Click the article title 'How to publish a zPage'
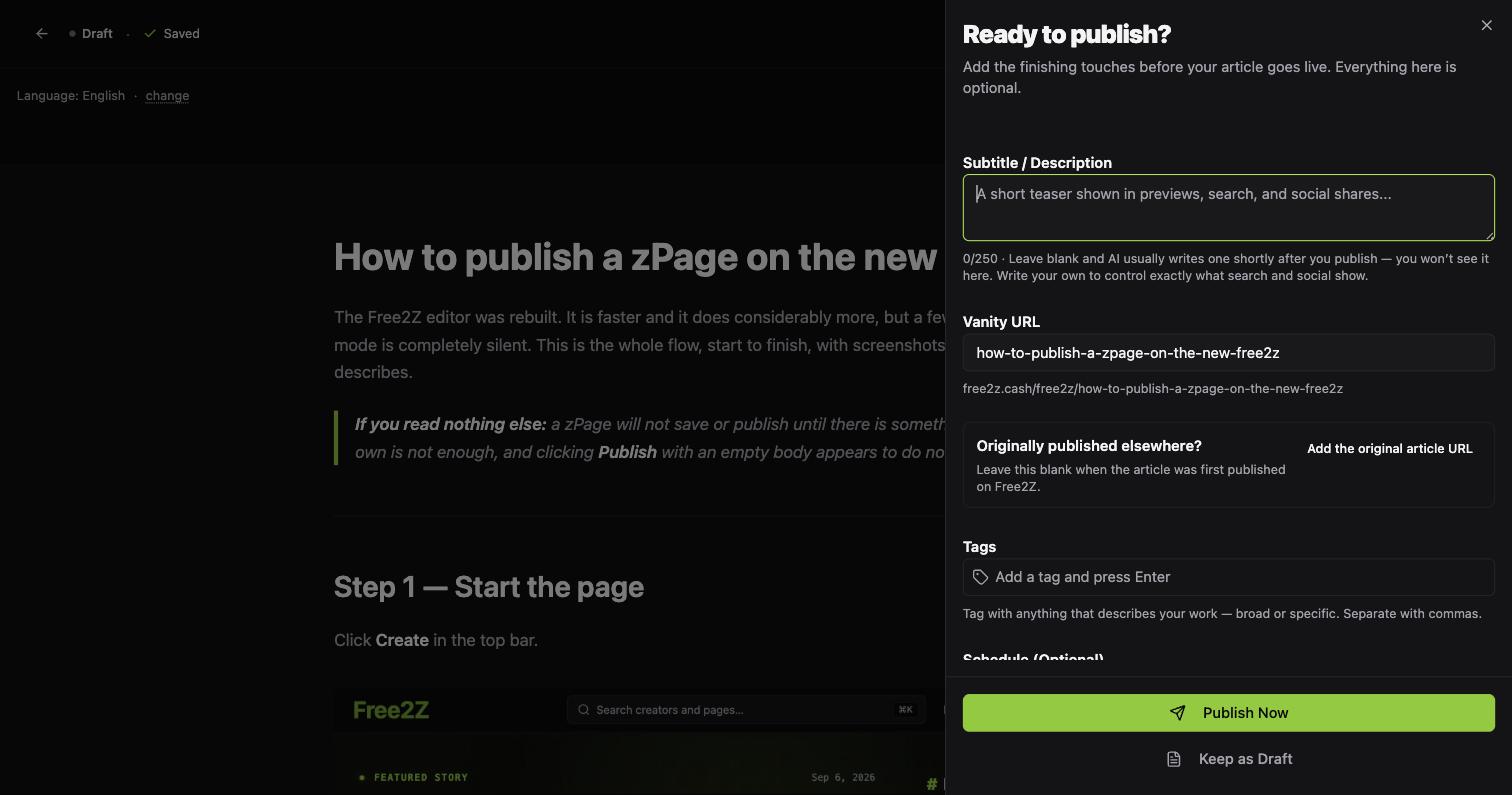This screenshot has width=1512, height=795. [635, 257]
